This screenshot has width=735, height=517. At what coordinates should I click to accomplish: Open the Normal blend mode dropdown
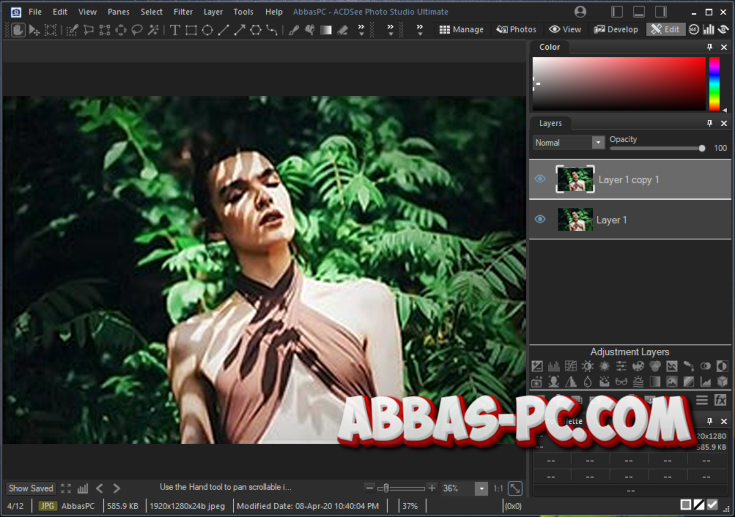(x=598, y=143)
